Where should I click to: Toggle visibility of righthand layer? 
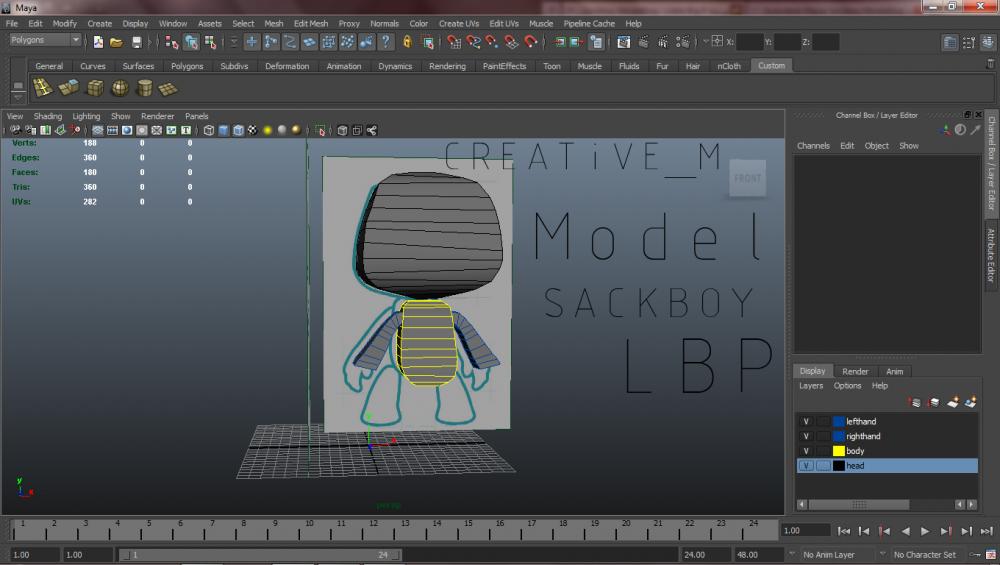point(806,436)
